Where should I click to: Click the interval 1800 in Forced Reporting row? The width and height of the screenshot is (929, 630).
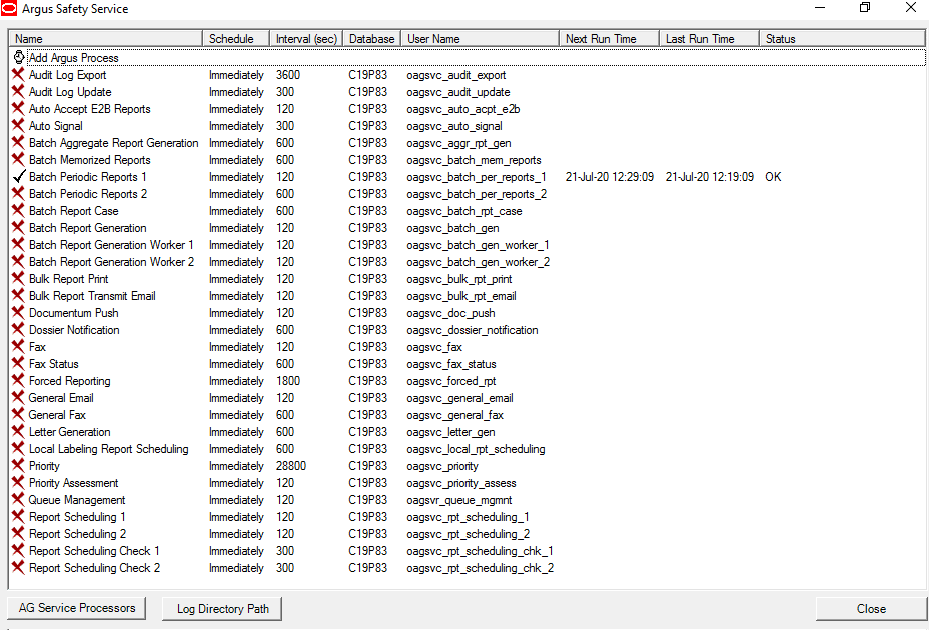[x=288, y=381]
